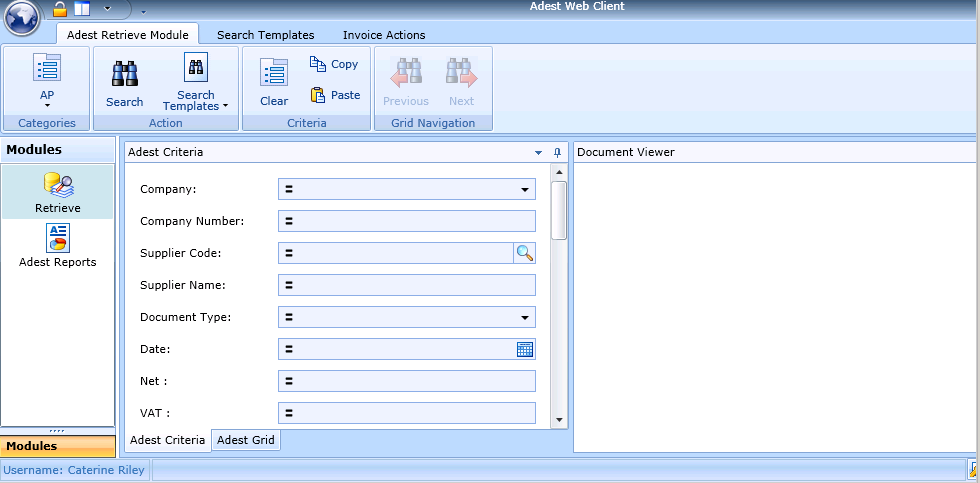Click the Username: Caterine Riley status text

click(74, 470)
